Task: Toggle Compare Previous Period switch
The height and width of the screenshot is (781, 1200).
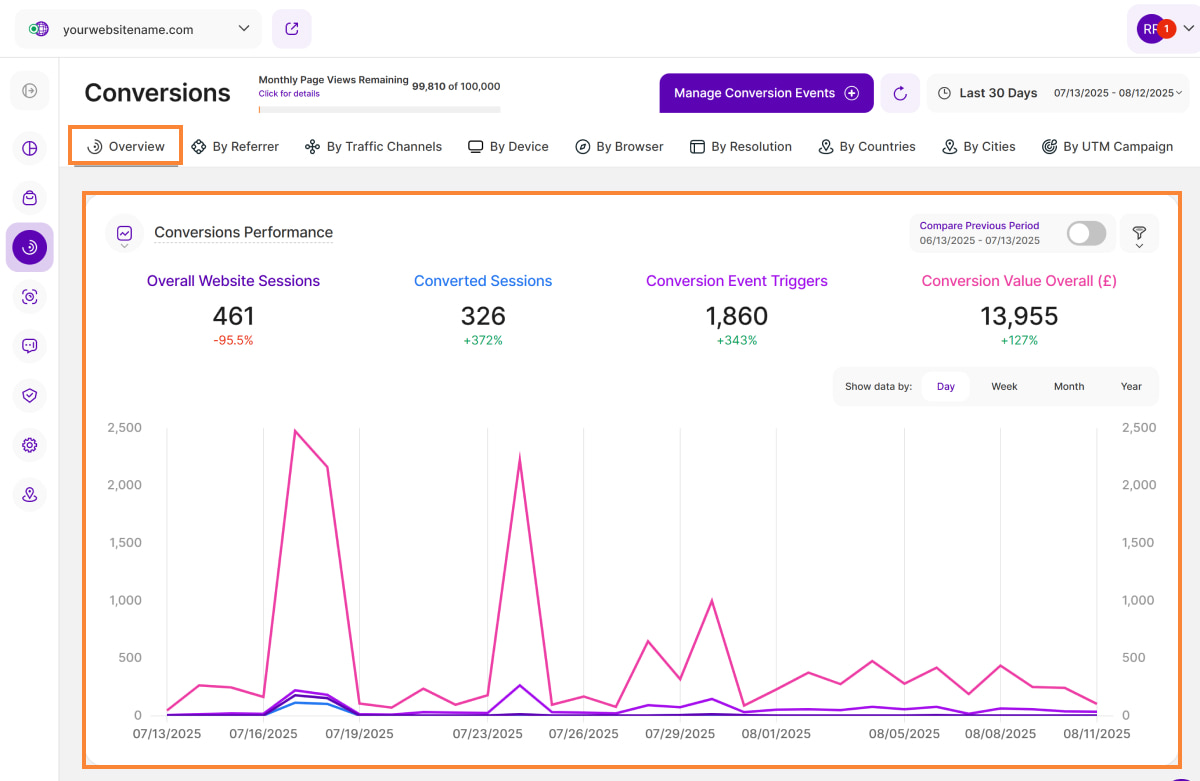Action: 1086,234
